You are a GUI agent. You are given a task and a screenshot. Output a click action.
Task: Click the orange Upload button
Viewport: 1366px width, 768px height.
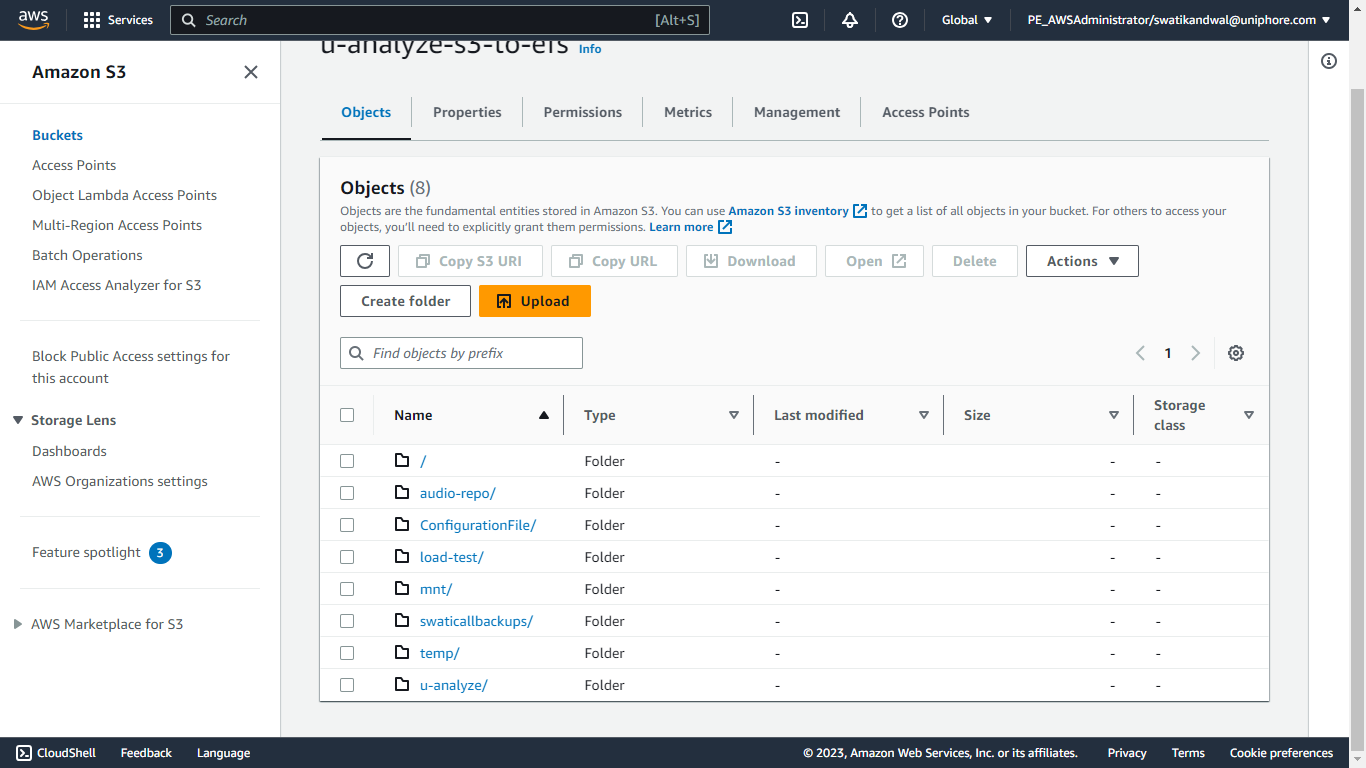[535, 301]
